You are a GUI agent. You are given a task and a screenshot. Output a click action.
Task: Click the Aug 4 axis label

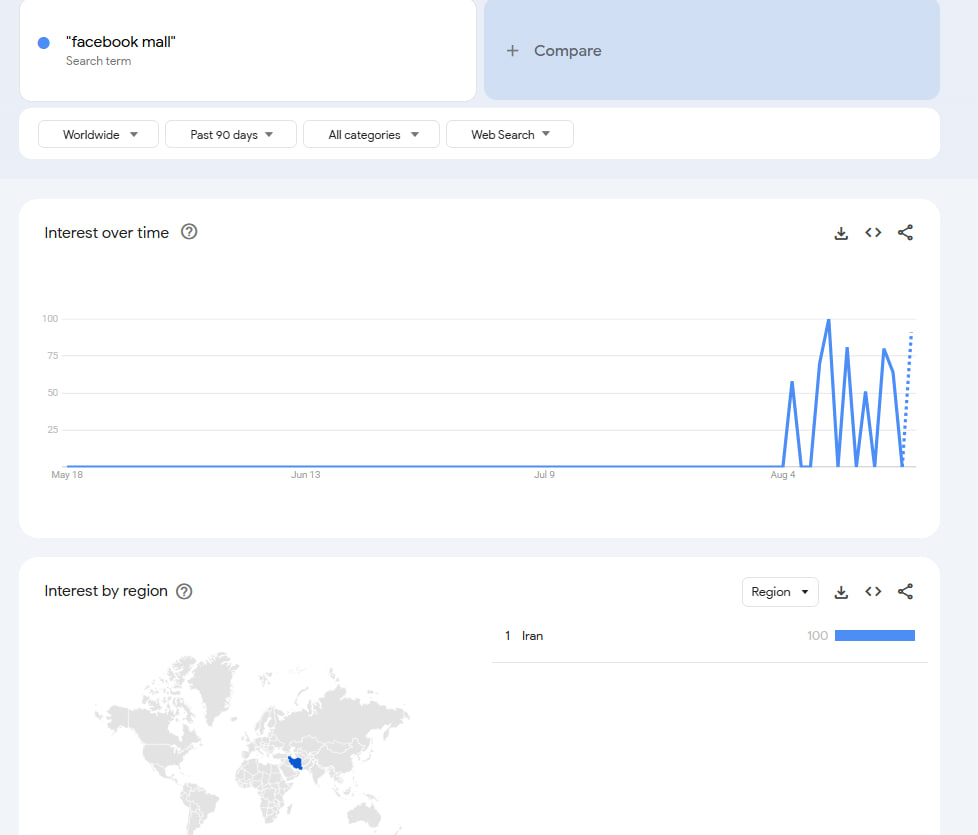coord(783,475)
